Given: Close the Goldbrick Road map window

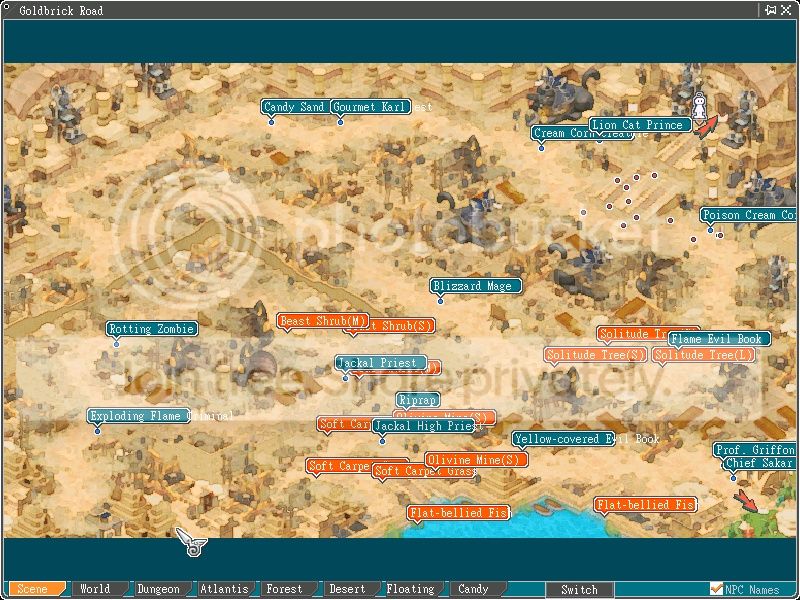Looking at the screenshot, I should (787, 10).
